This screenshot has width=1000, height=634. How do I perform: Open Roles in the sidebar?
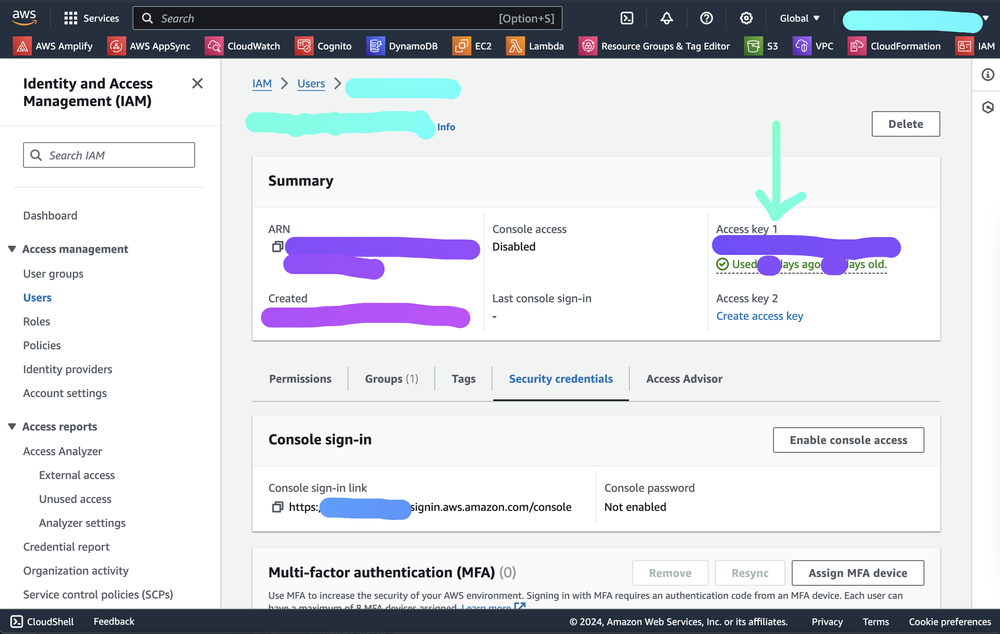tap(36, 321)
